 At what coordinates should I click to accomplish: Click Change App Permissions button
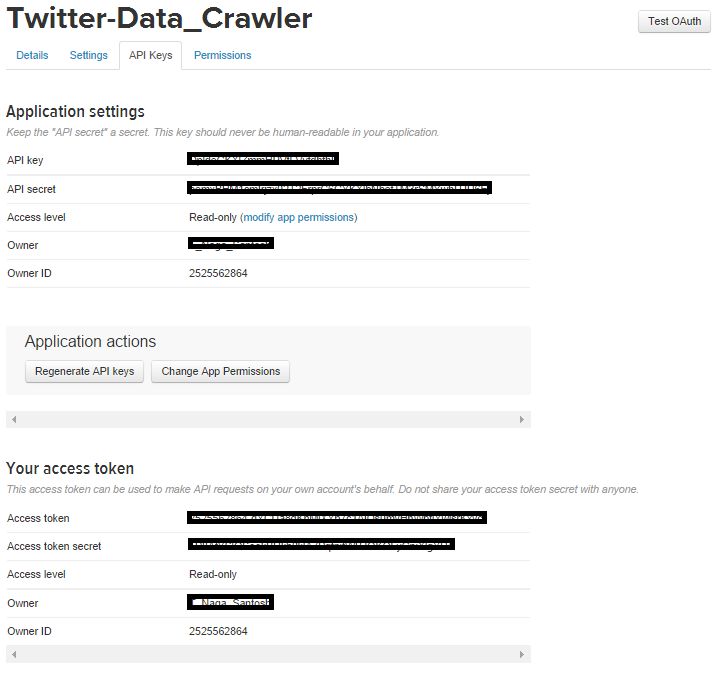click(220, 371)
